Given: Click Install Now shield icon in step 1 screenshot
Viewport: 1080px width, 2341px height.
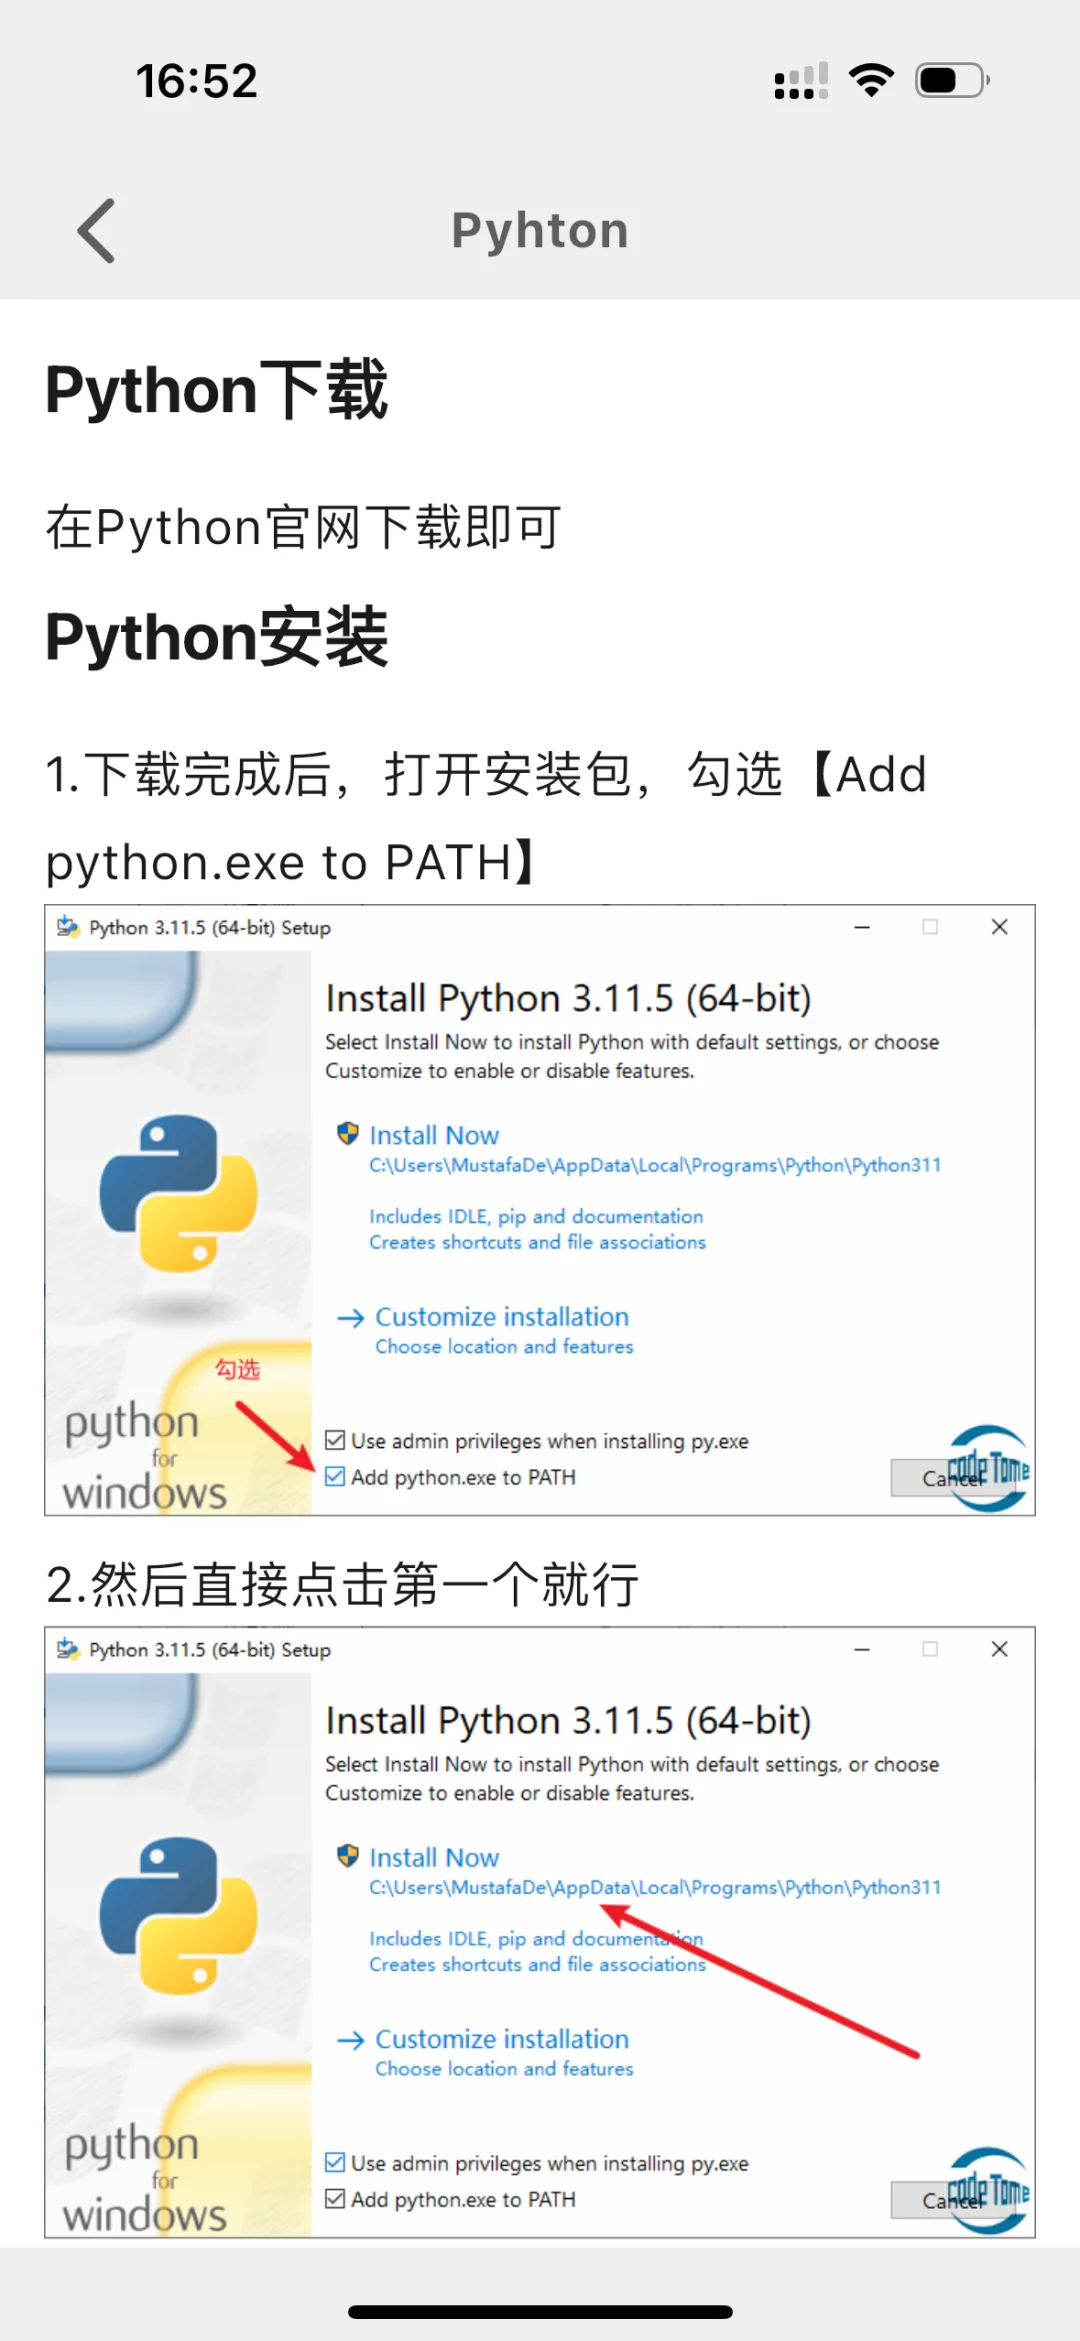Looking at the screenshot, I should pos(348,1134).
